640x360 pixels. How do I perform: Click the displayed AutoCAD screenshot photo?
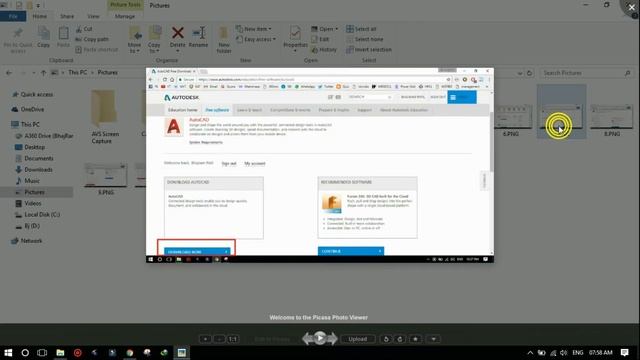click(x=320, y=165)
